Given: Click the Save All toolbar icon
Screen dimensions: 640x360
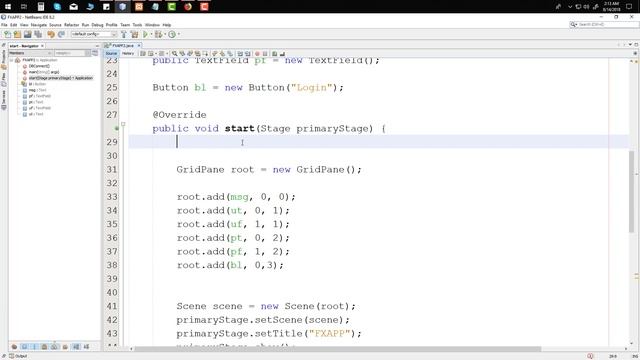Looking at the screenshot, I should 38,35.
